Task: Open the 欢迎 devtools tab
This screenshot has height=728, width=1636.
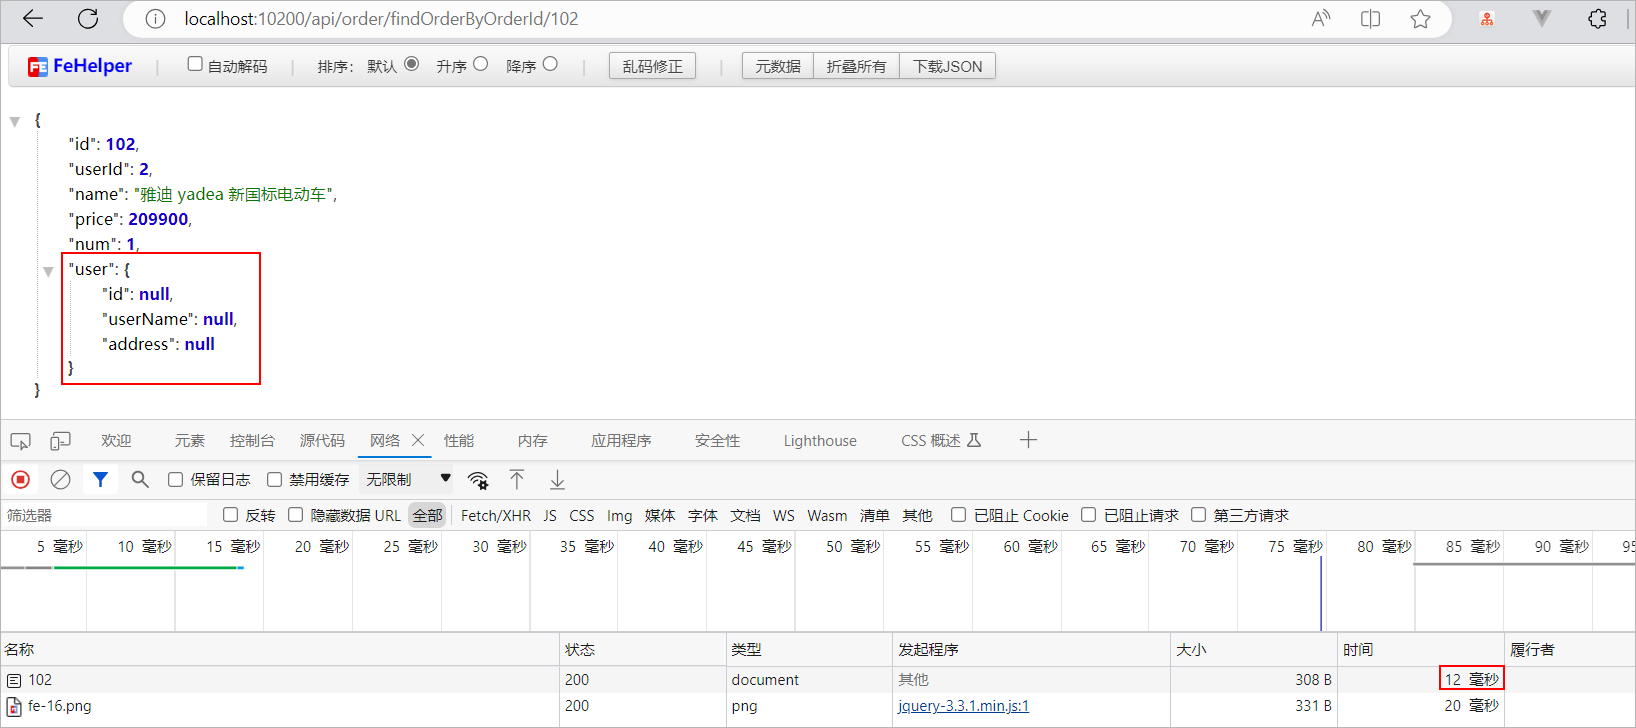Action: 116,441
